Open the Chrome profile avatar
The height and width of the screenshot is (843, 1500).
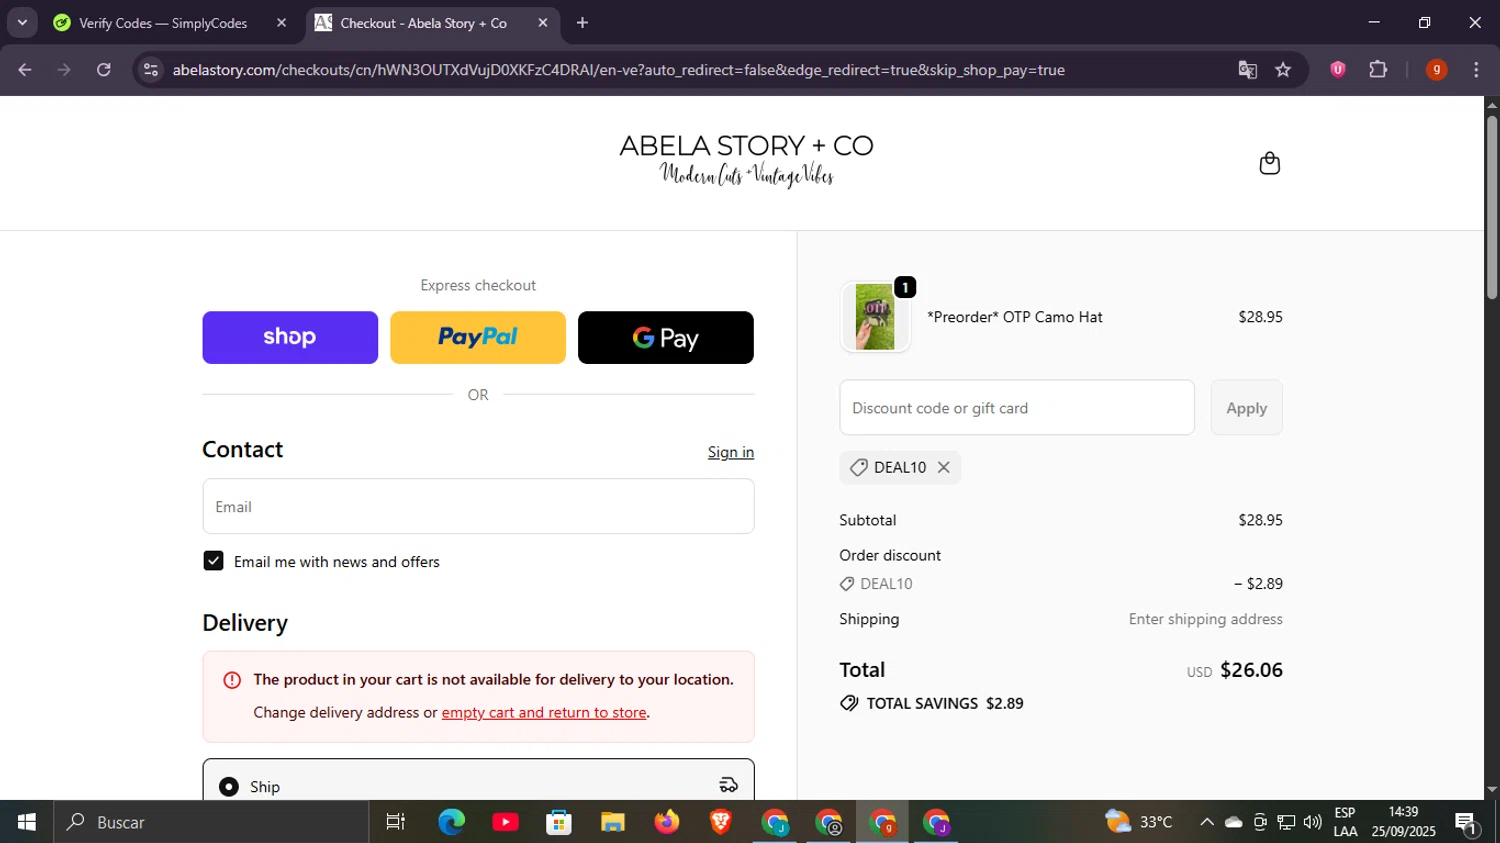click(x=1437, y=70)
